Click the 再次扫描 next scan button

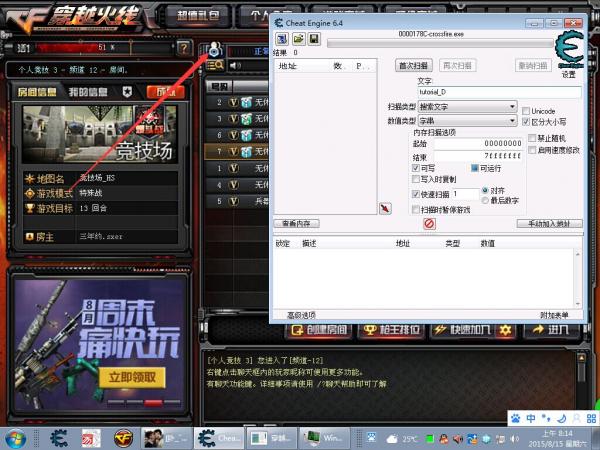457,65
